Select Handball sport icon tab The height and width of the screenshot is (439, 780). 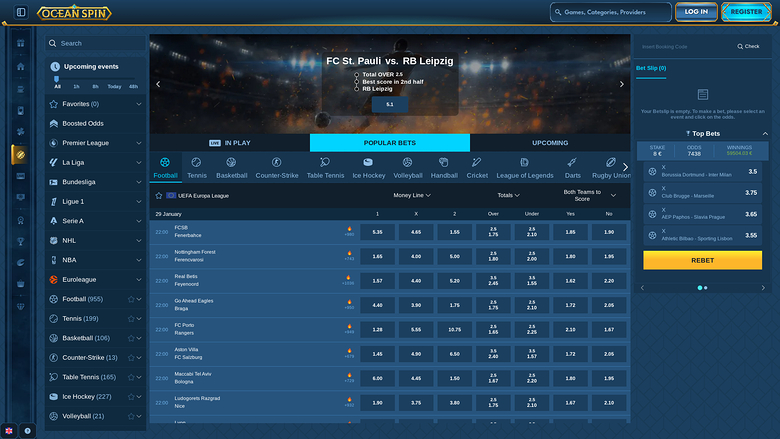tap(444, 168)
